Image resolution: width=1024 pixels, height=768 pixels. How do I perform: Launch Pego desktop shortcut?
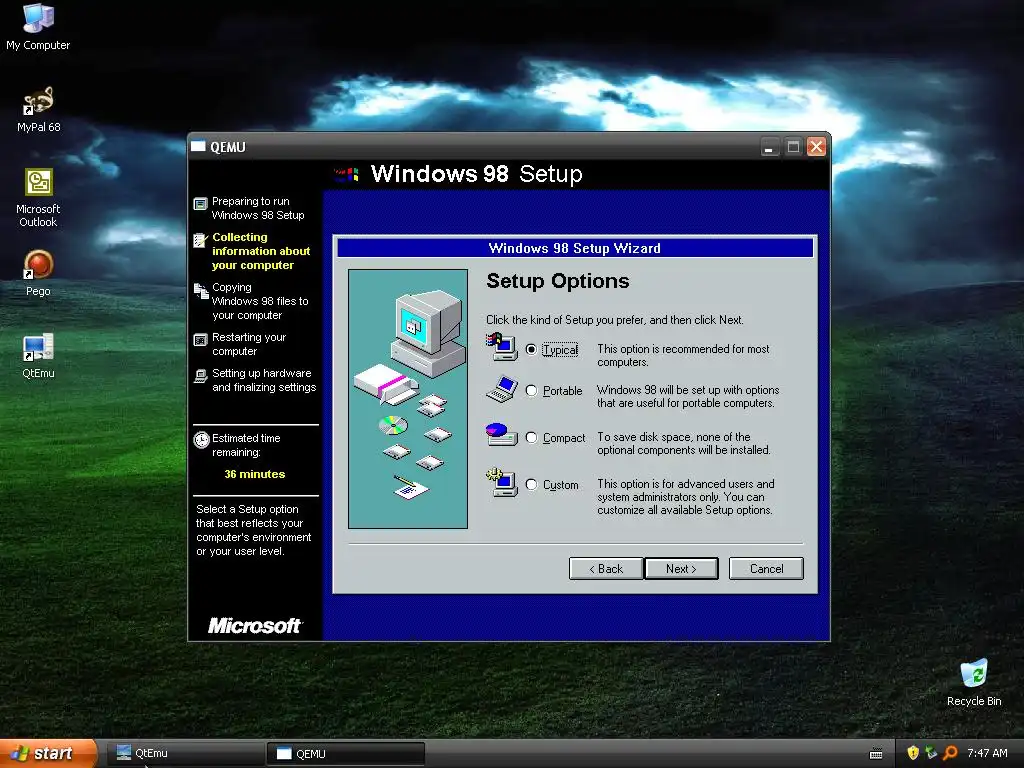(x=38, y=273)
